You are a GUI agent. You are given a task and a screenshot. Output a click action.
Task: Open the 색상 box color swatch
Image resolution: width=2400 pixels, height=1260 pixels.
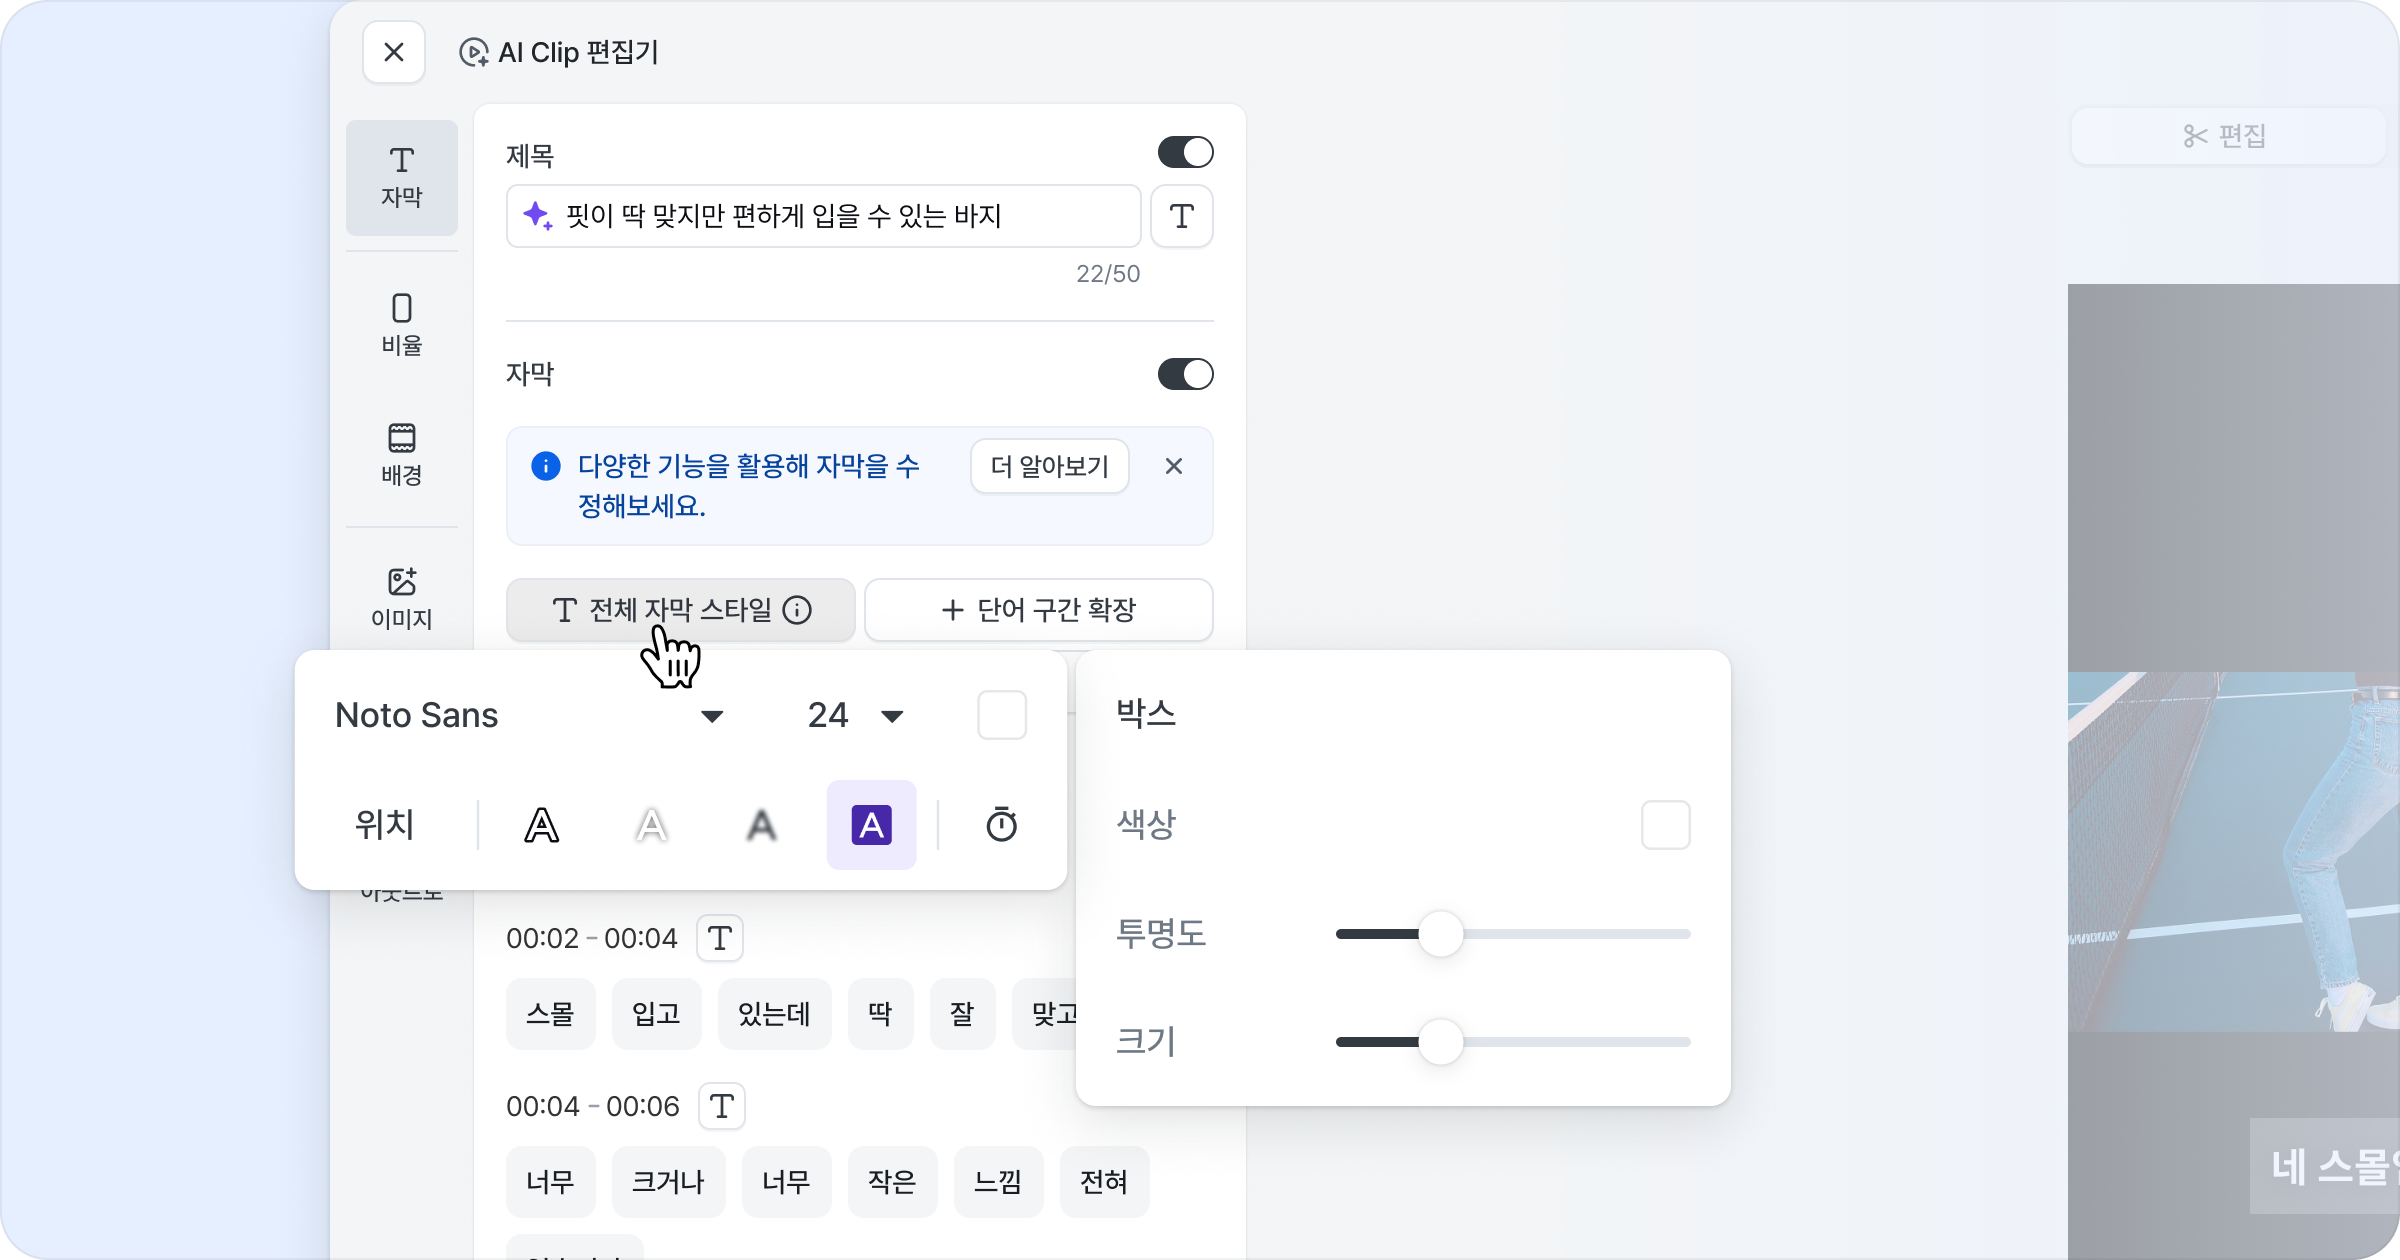1666,825
